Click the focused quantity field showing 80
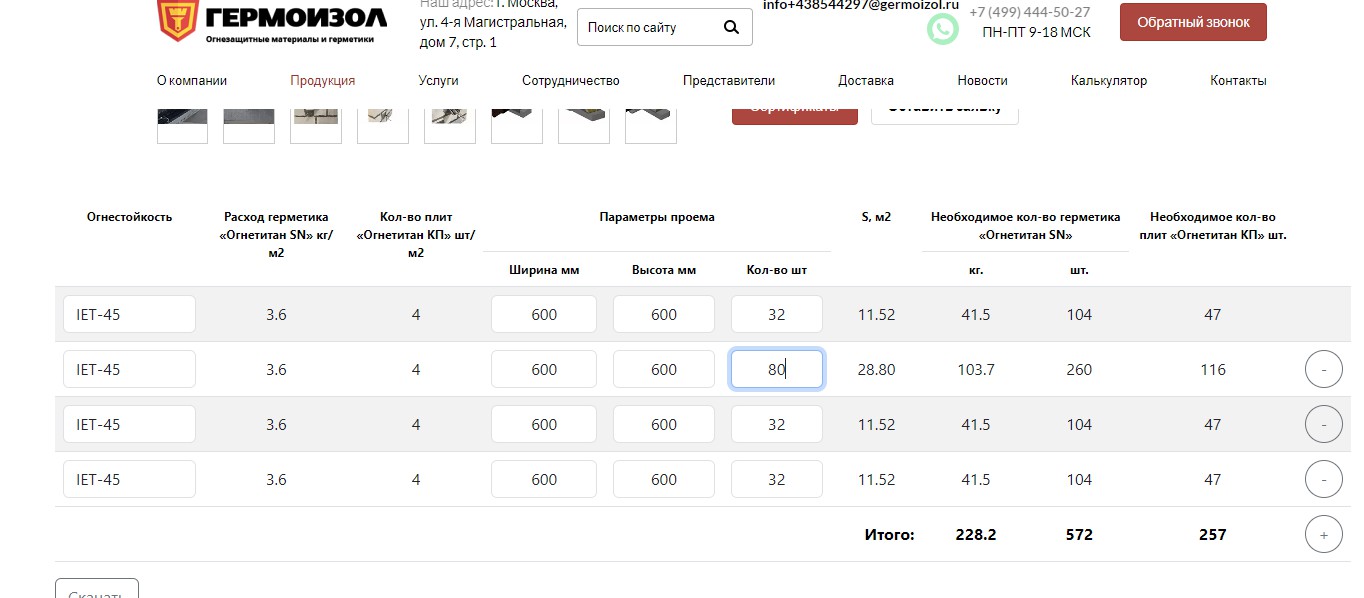This screenshot has width=1364, height=598. pos(777,369)
